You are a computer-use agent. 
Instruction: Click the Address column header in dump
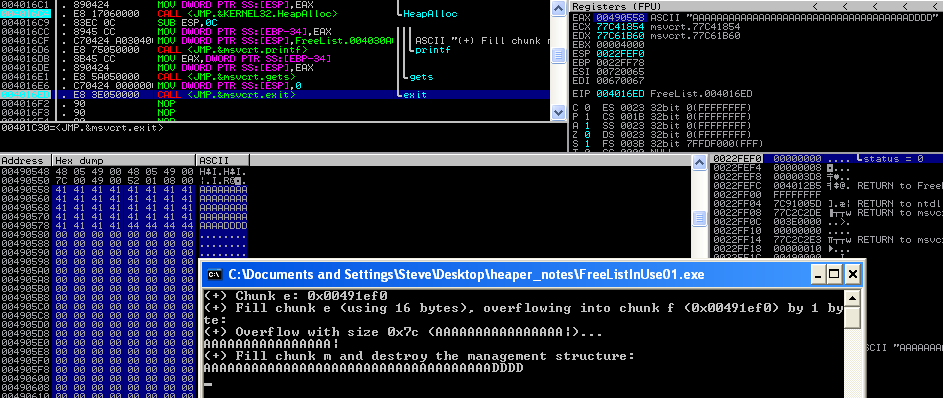(x=26, y=161)
